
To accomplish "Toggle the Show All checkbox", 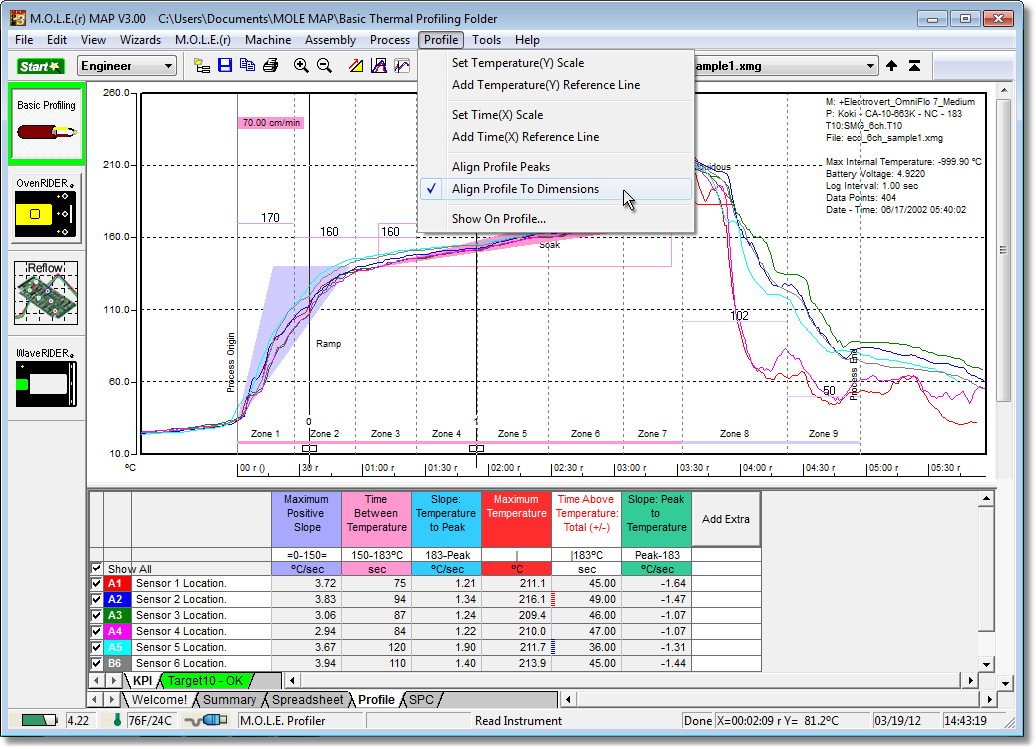I will click(x=96, y=569).
